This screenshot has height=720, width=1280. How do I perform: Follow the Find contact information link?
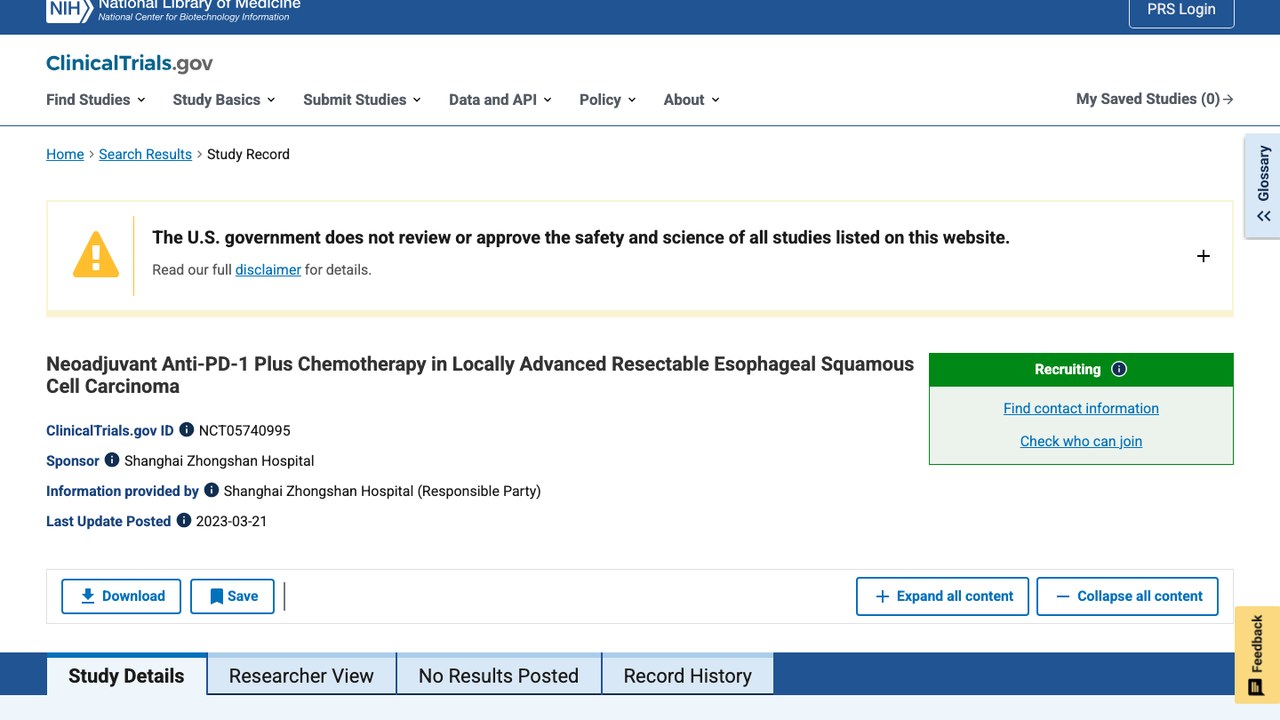[x=1081, y=408]
